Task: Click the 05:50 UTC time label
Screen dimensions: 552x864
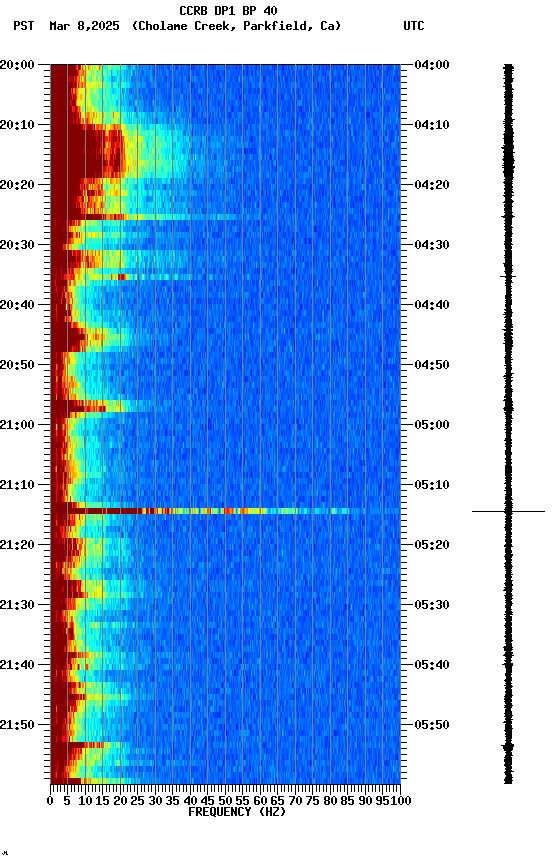Action: coord(432,725)
